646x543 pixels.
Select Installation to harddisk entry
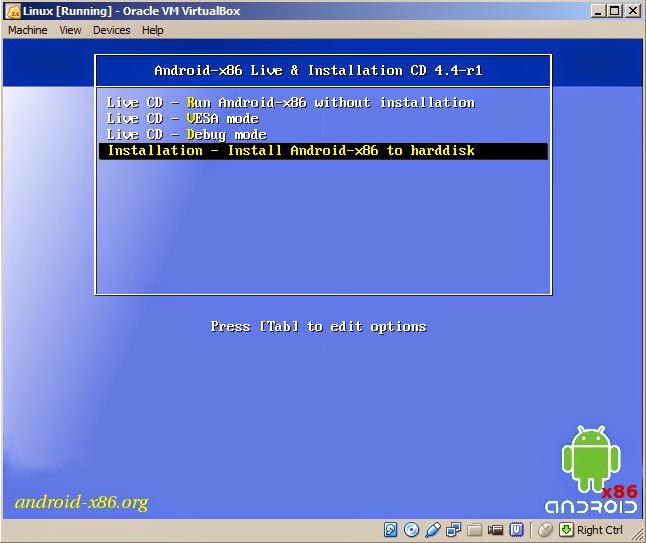tap(323, 151)
